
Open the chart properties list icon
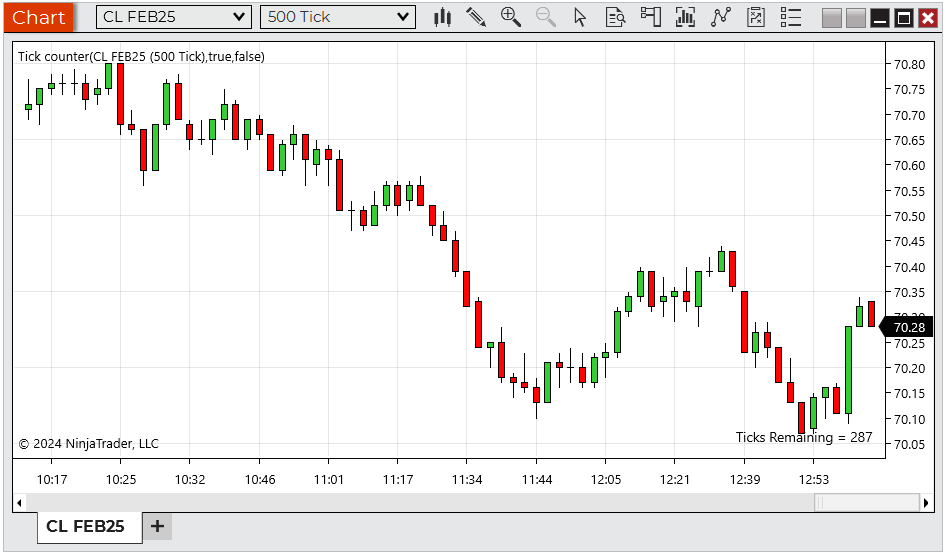[791, 17]
